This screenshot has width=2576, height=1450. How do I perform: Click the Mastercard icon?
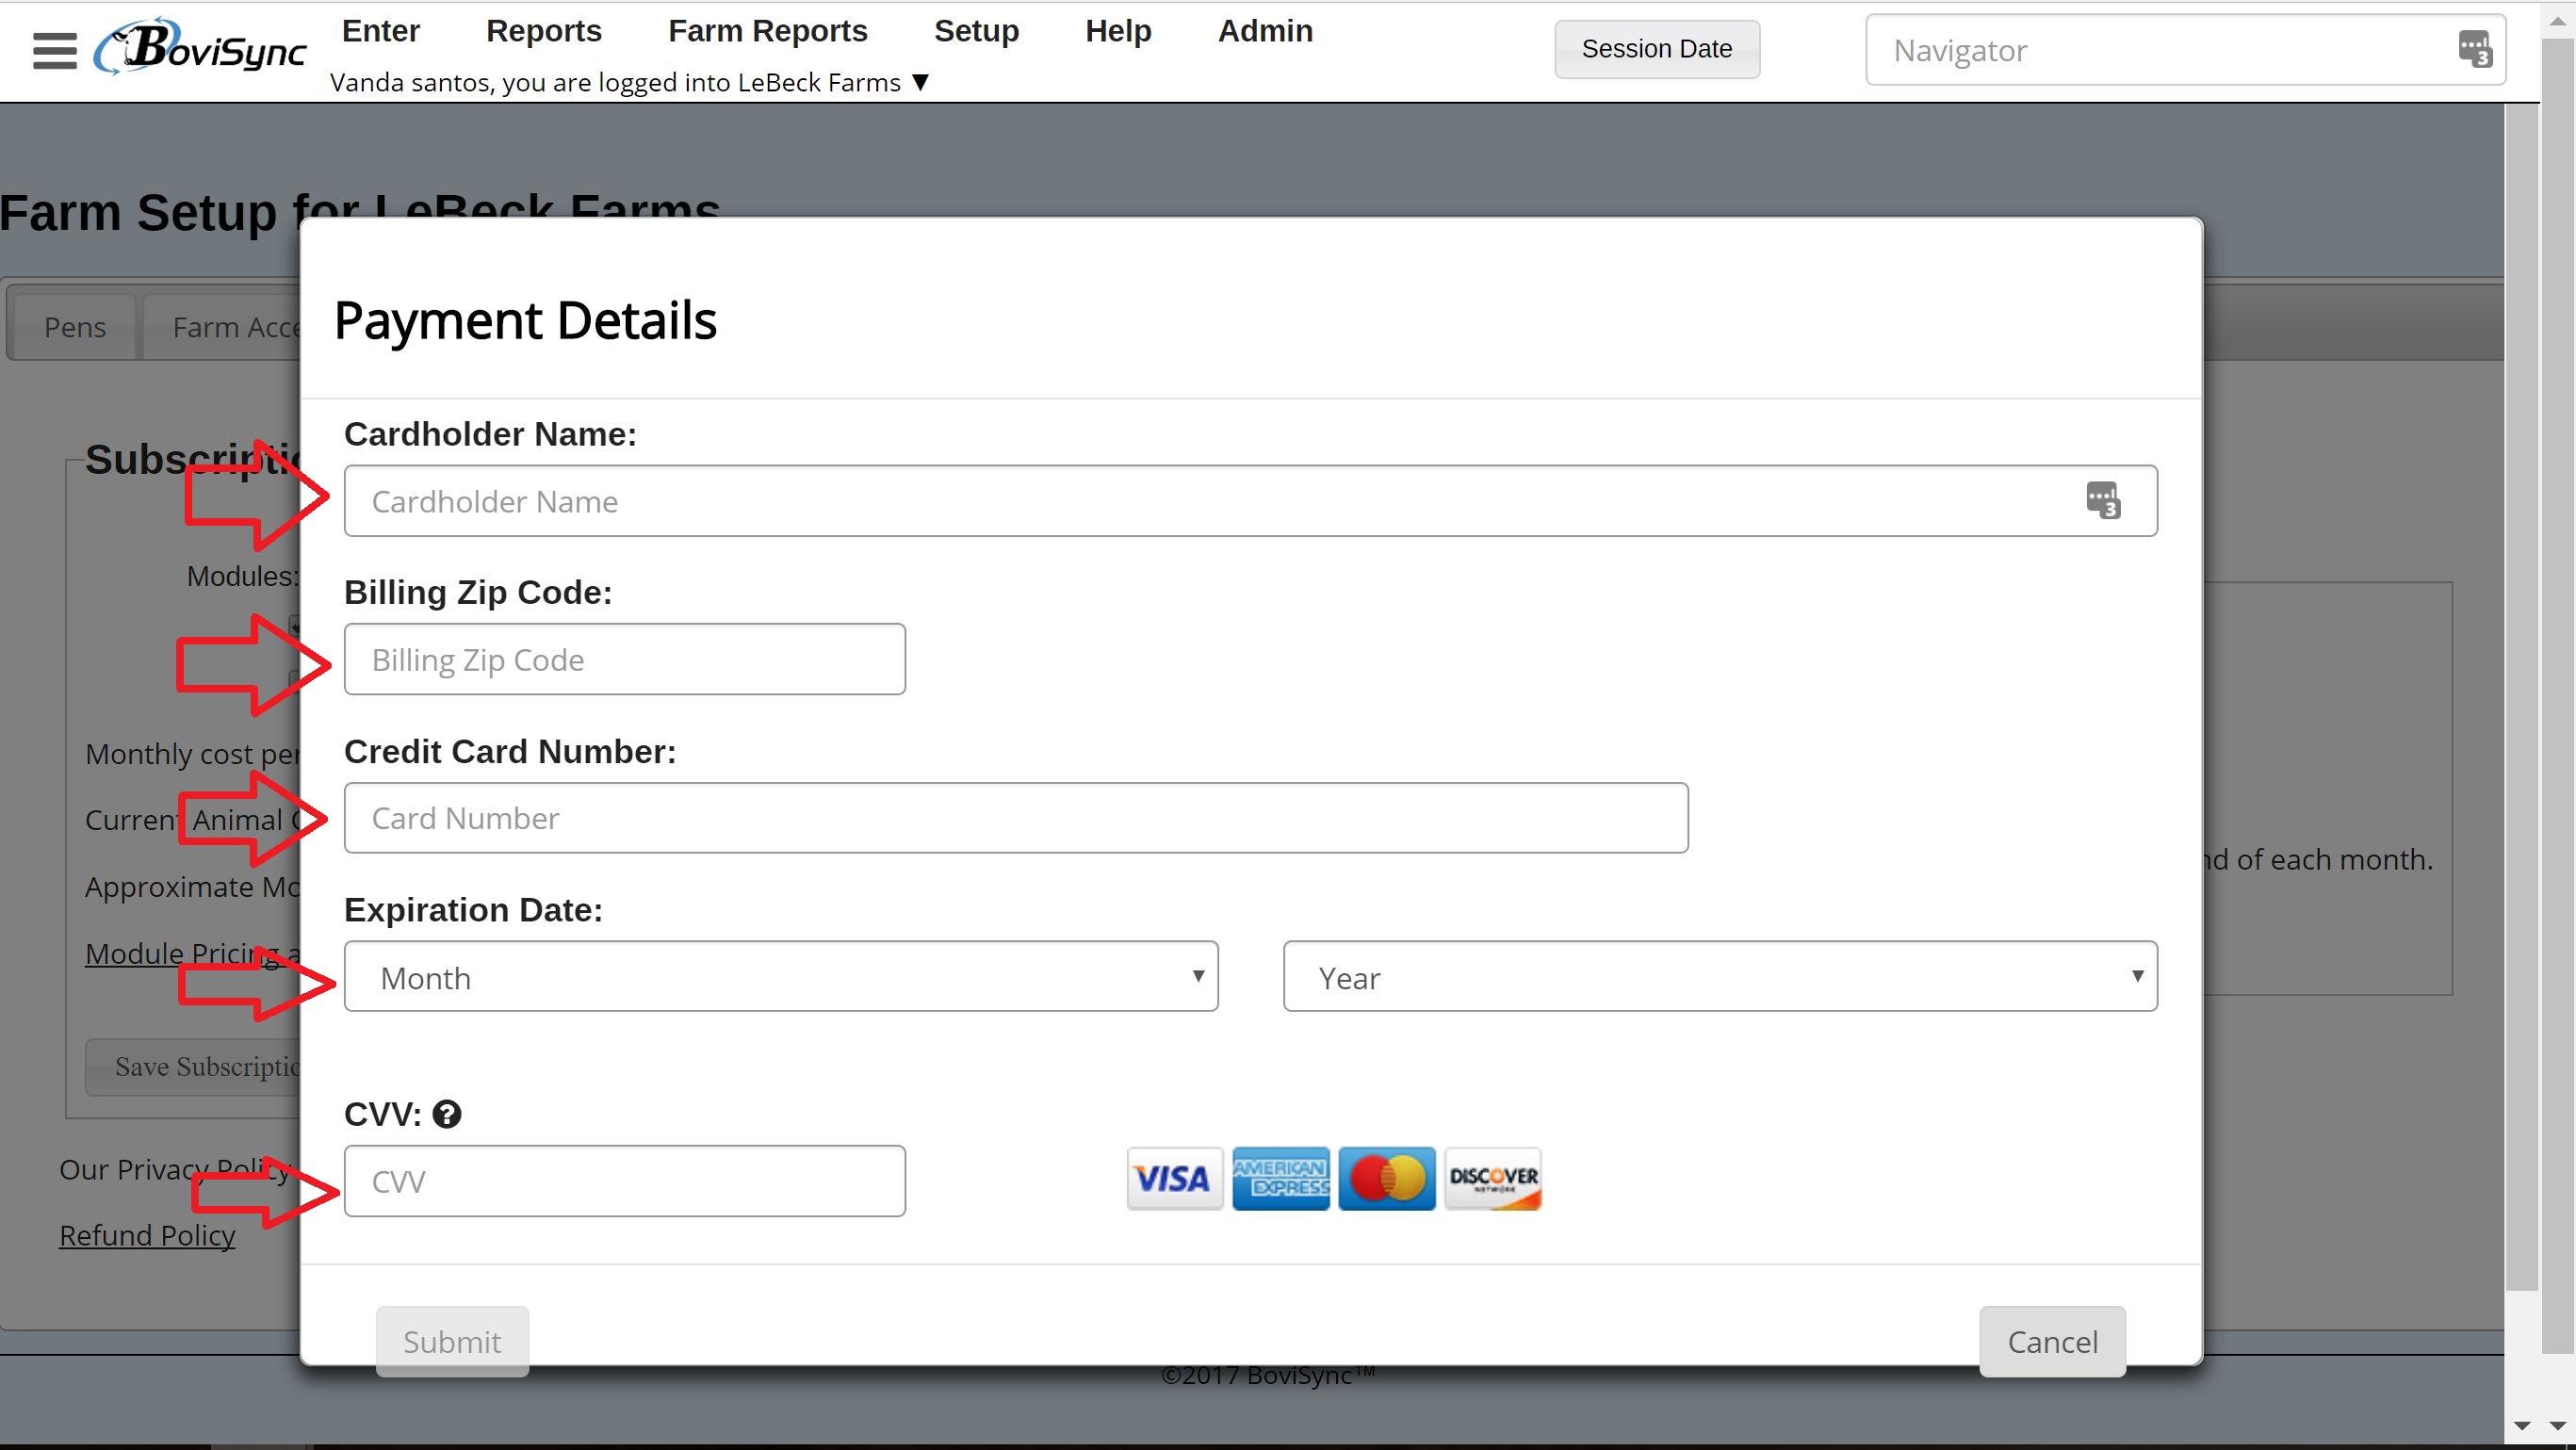1386,1179
